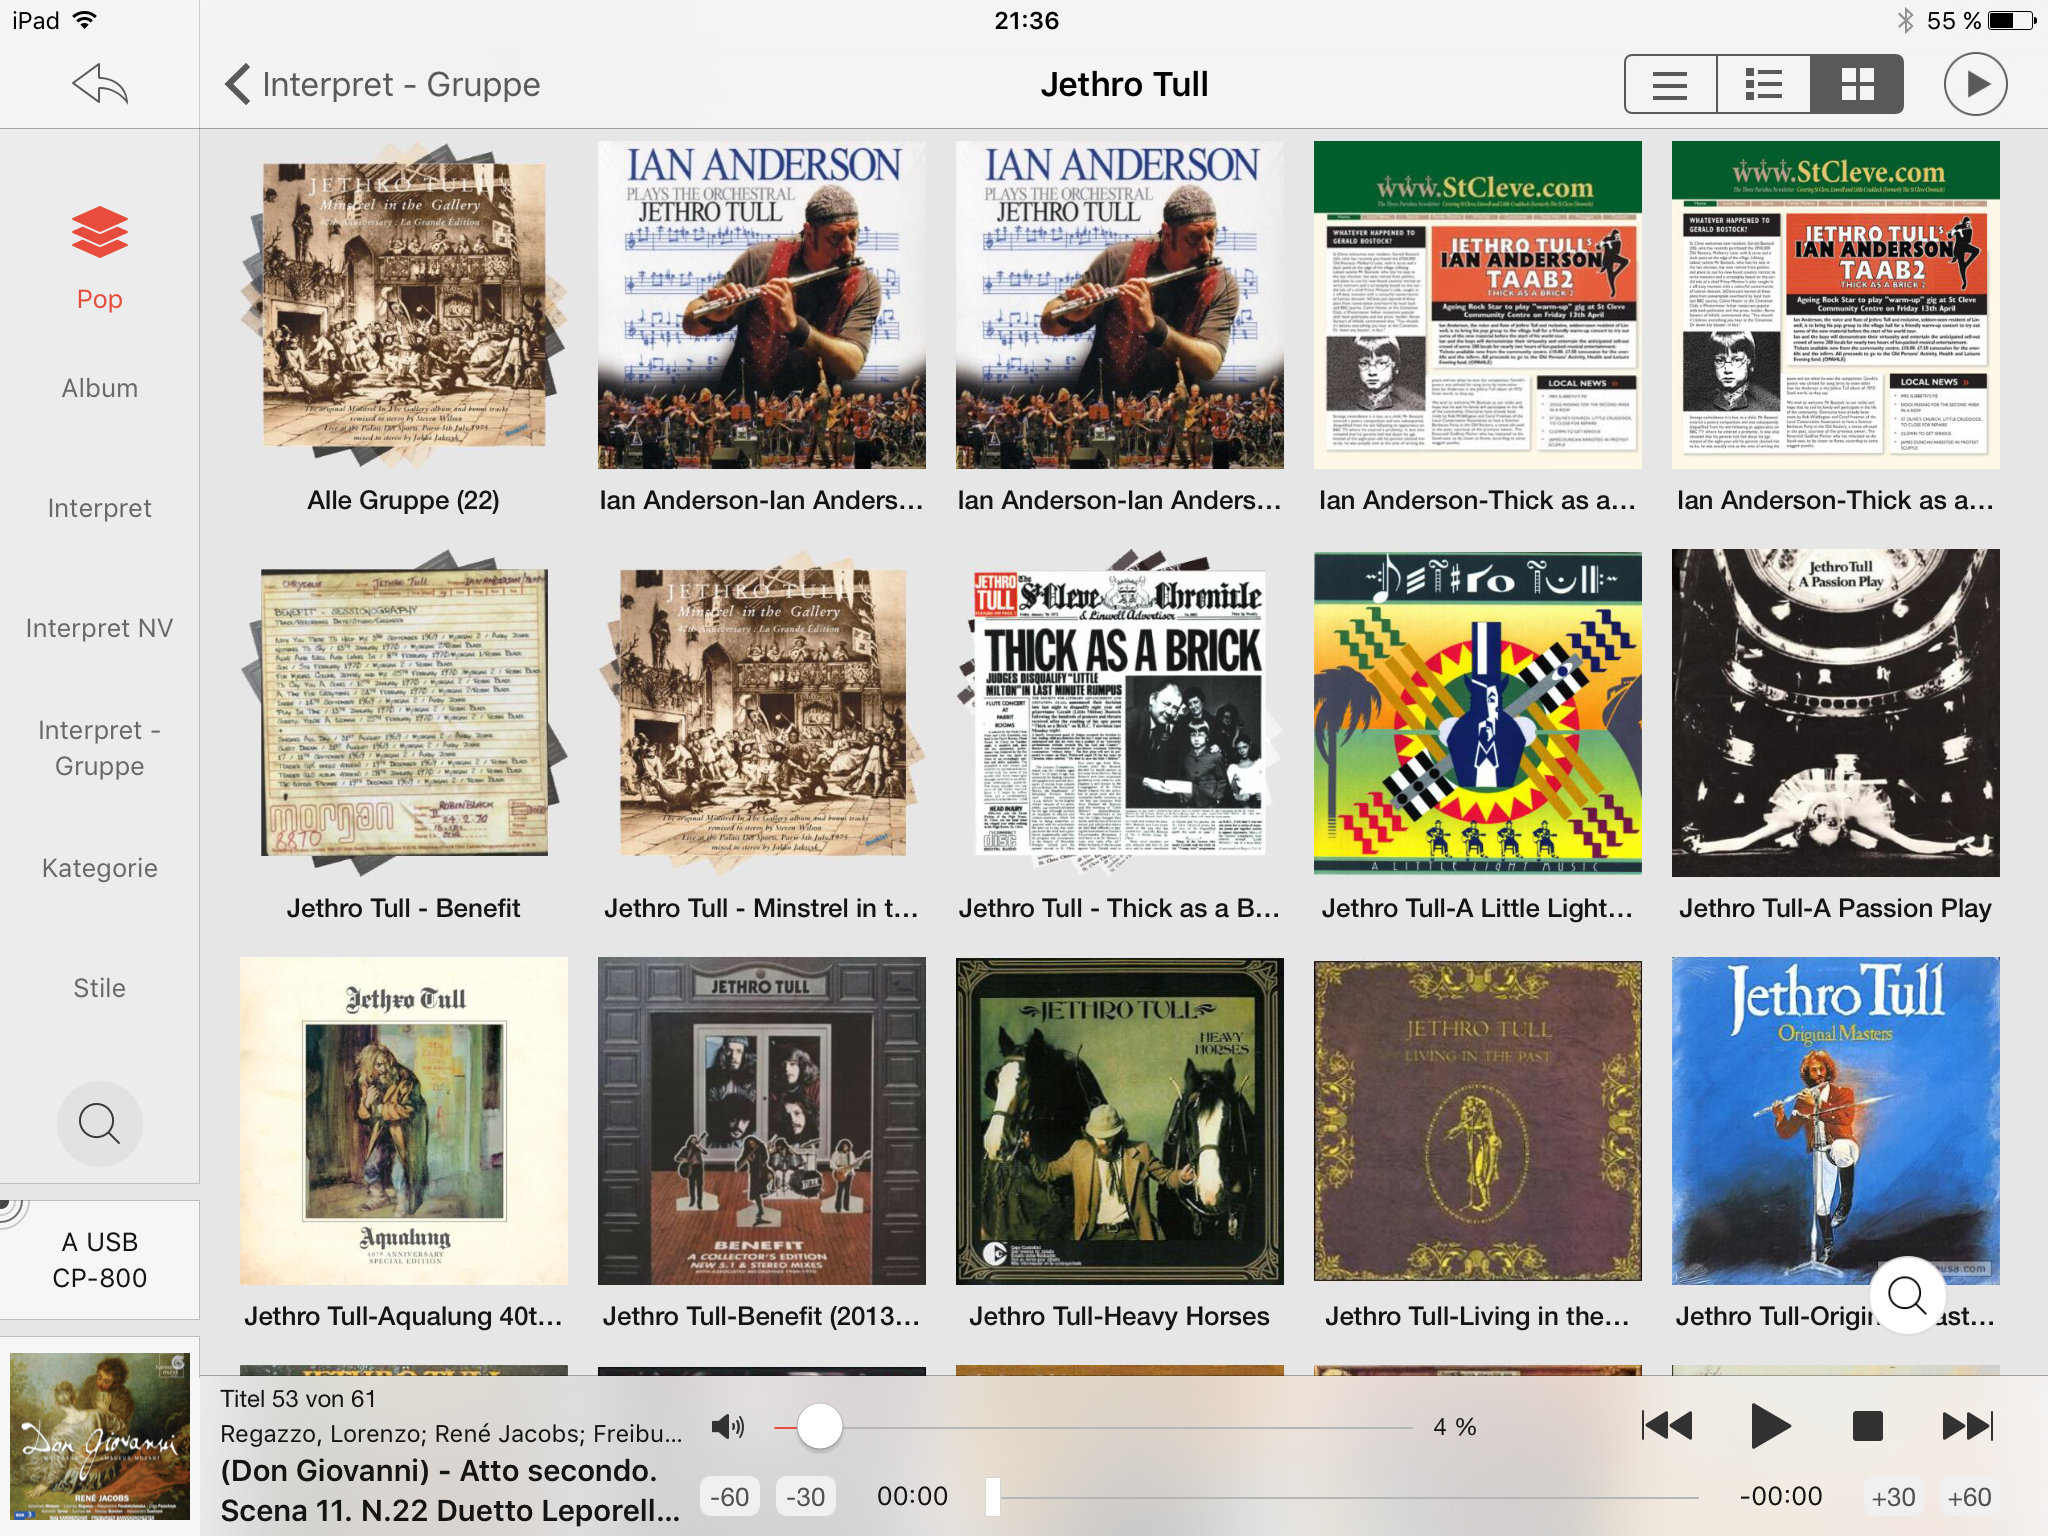This screenshot has height=1536, width=2048.
Task: Open the Don Giovanni now-playing artwork
Action: (x=100, y=1436)
